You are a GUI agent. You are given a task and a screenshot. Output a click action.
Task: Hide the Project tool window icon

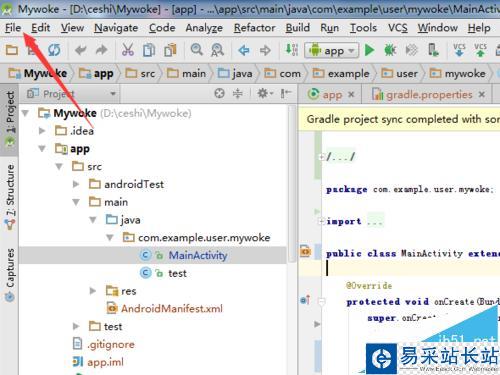point(286,93)
